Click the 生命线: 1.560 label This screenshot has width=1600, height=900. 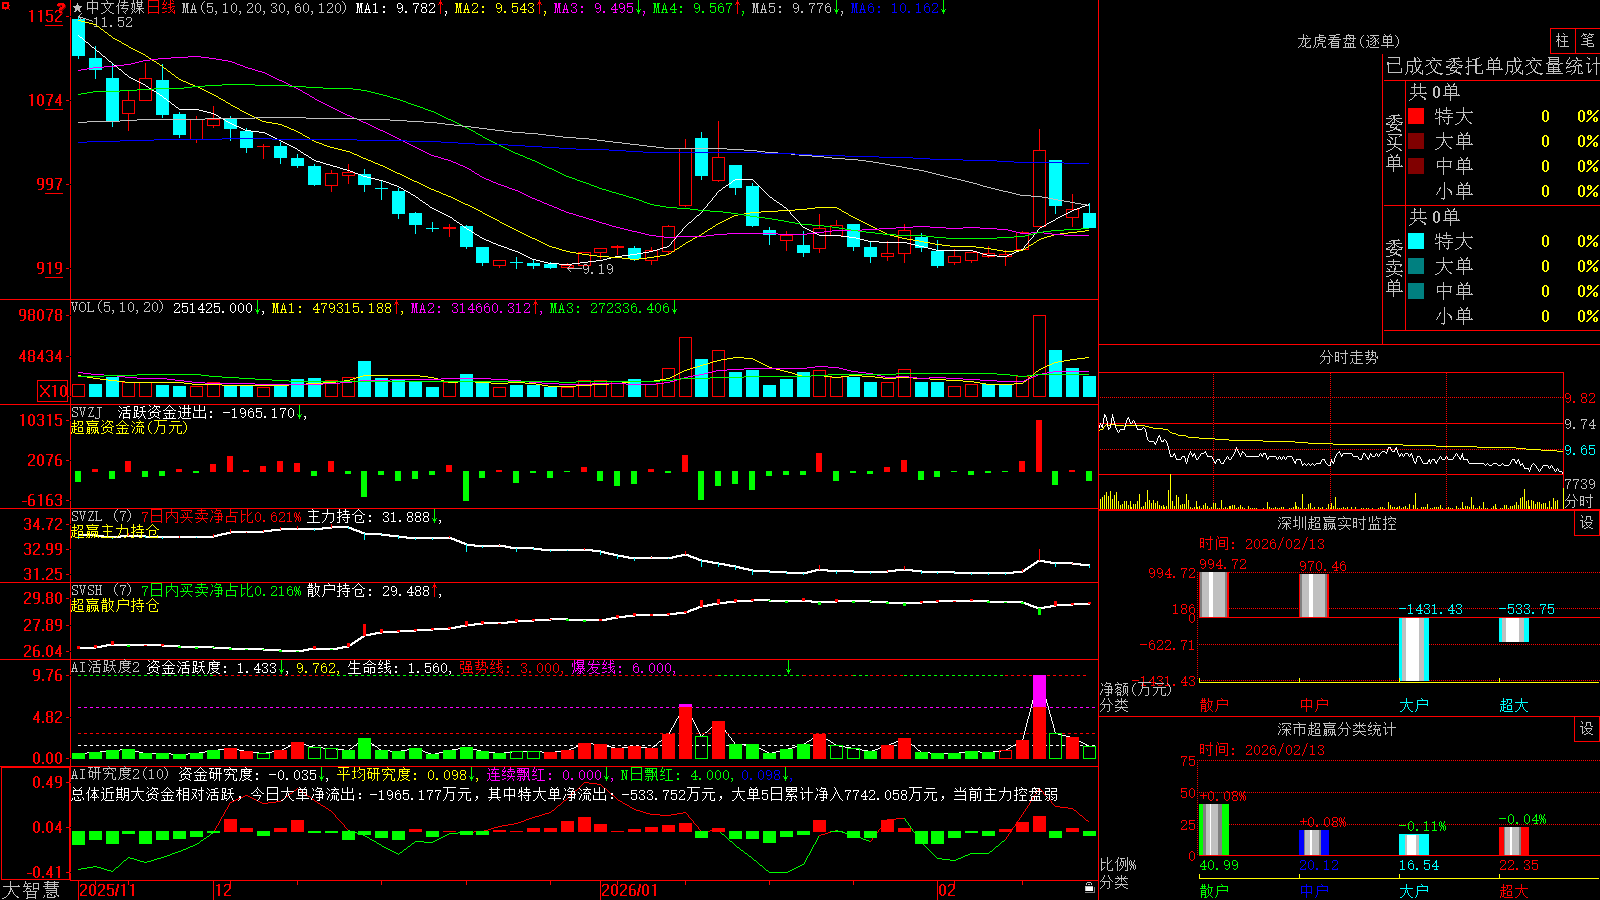click(x=397, y=667)
